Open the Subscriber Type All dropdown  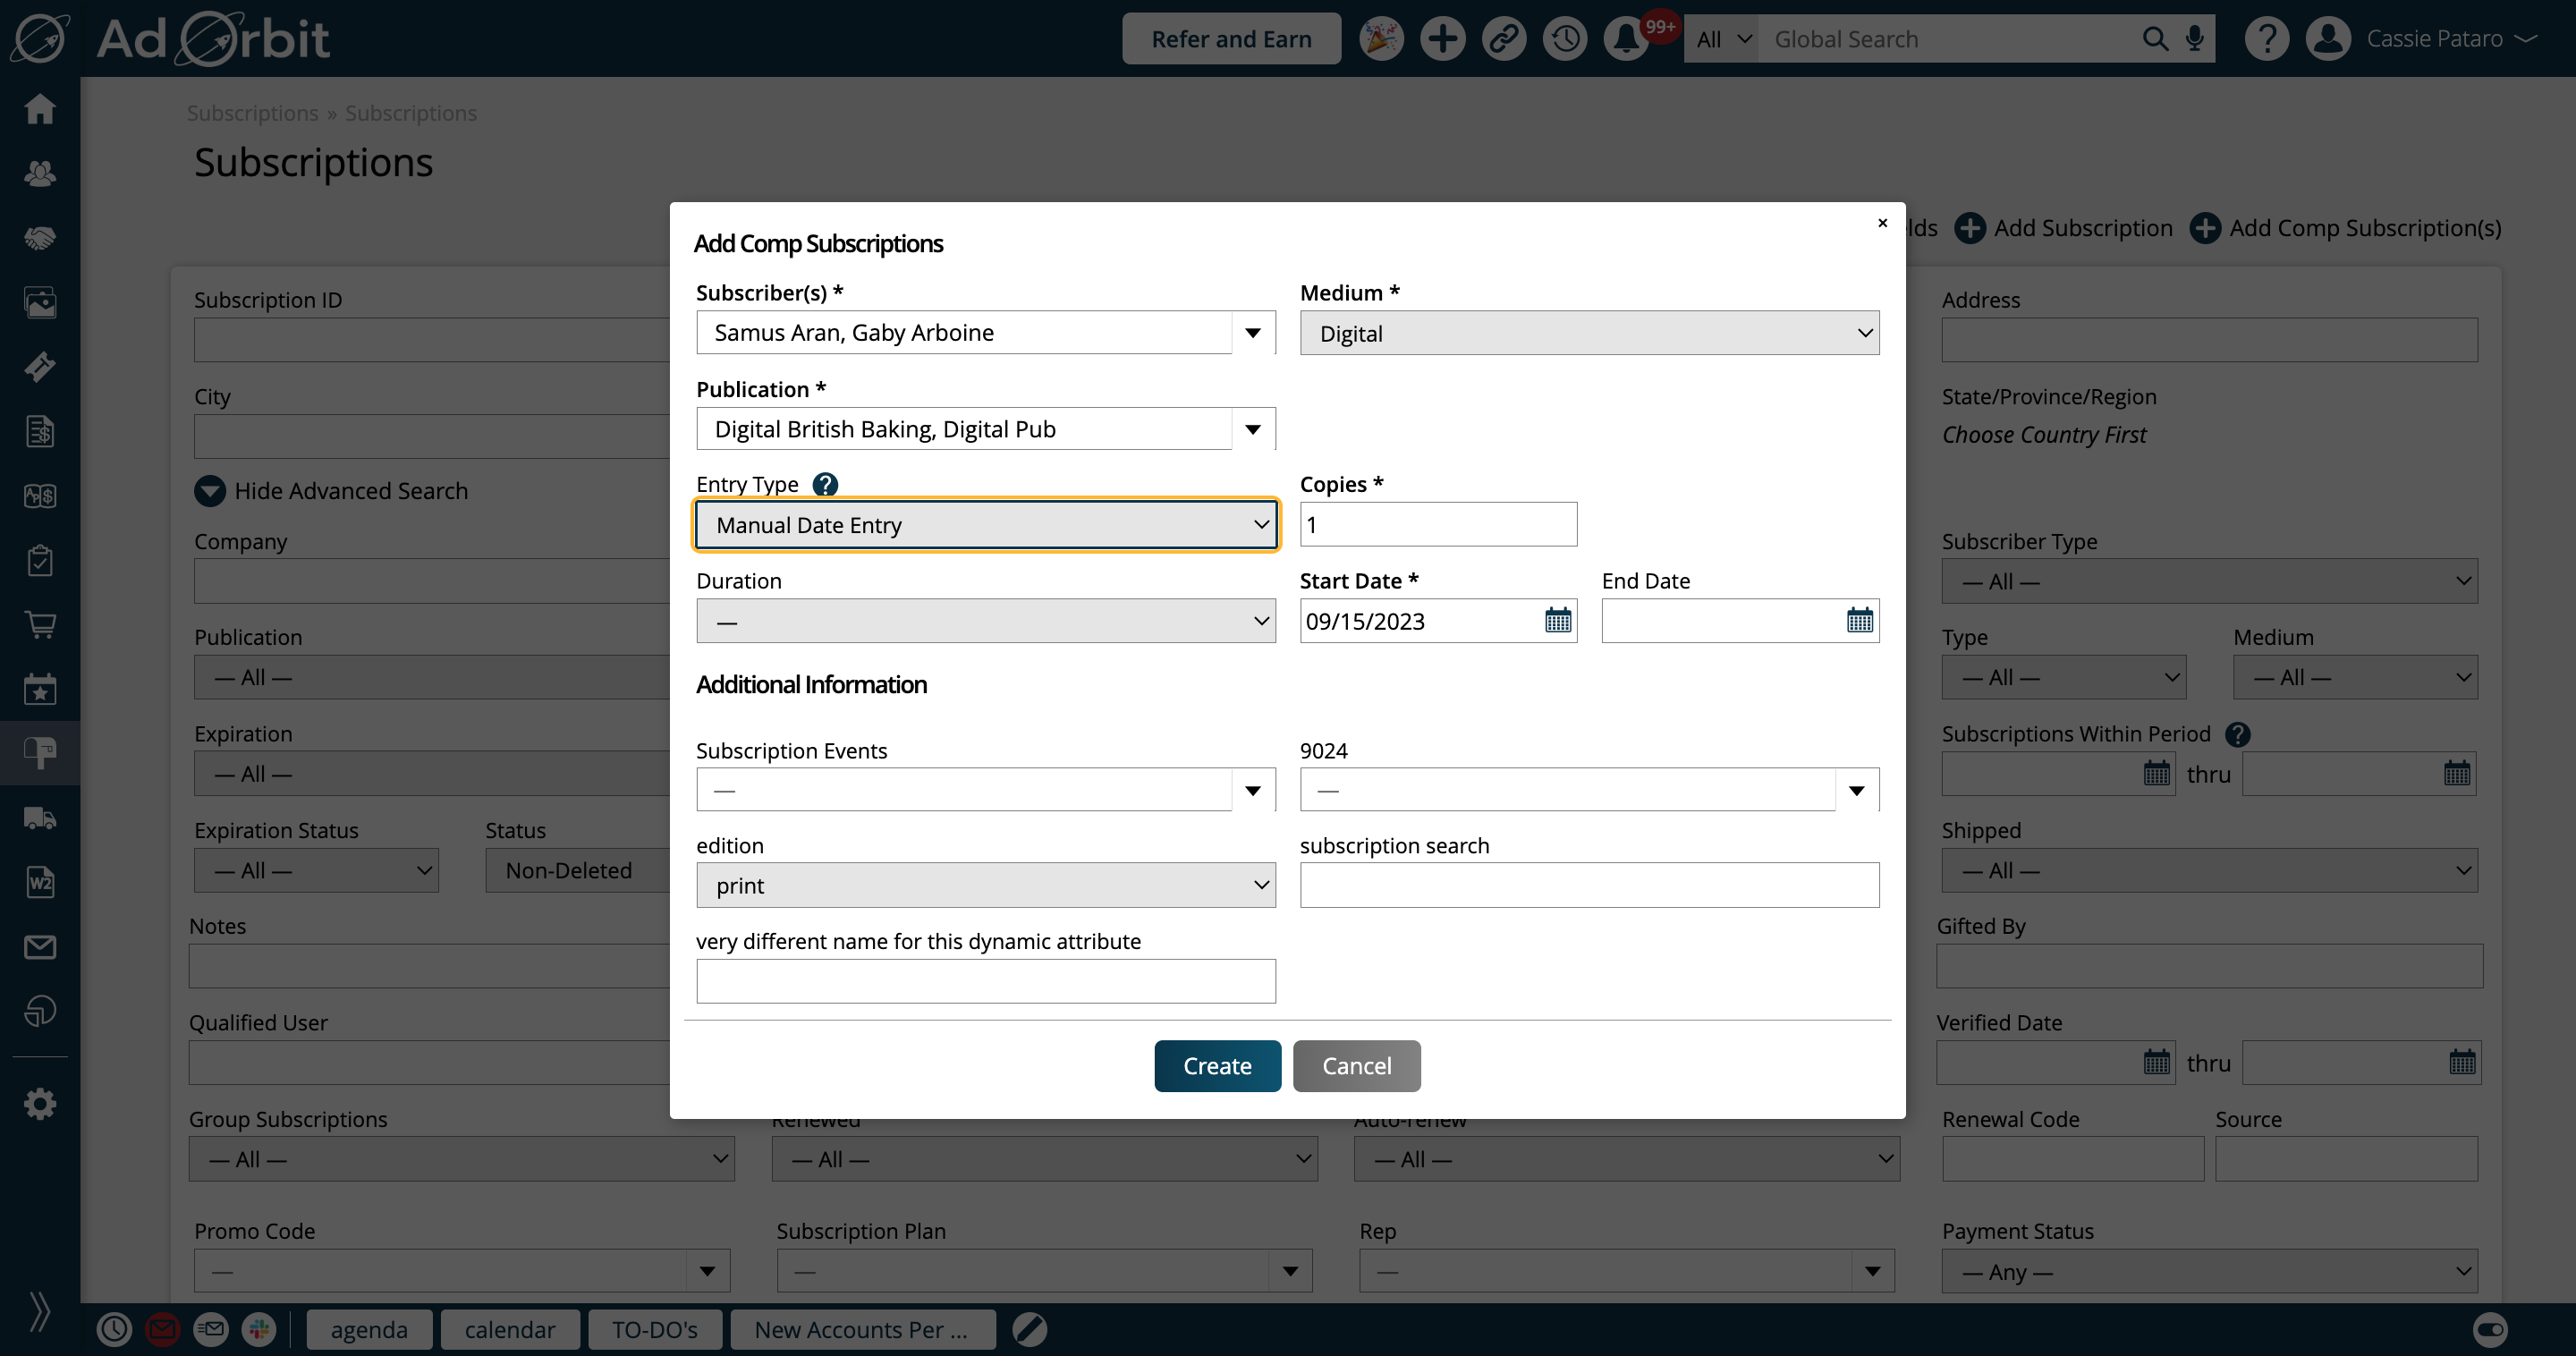point(2209,581)
